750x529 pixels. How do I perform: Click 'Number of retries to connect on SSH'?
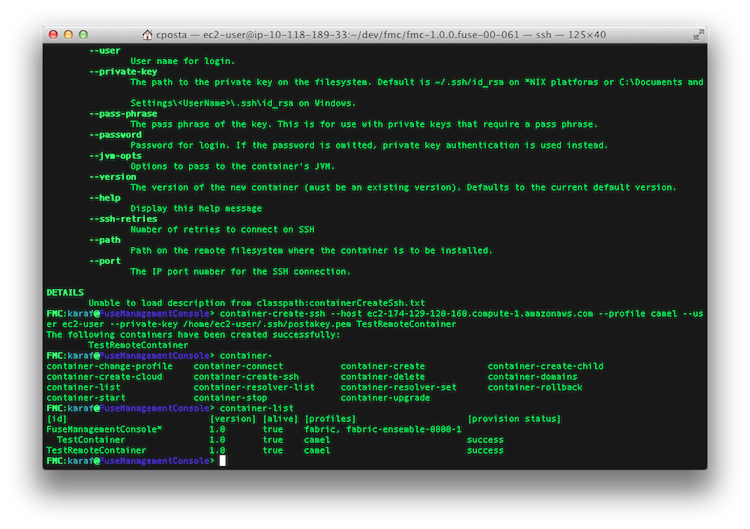[222, 230]
